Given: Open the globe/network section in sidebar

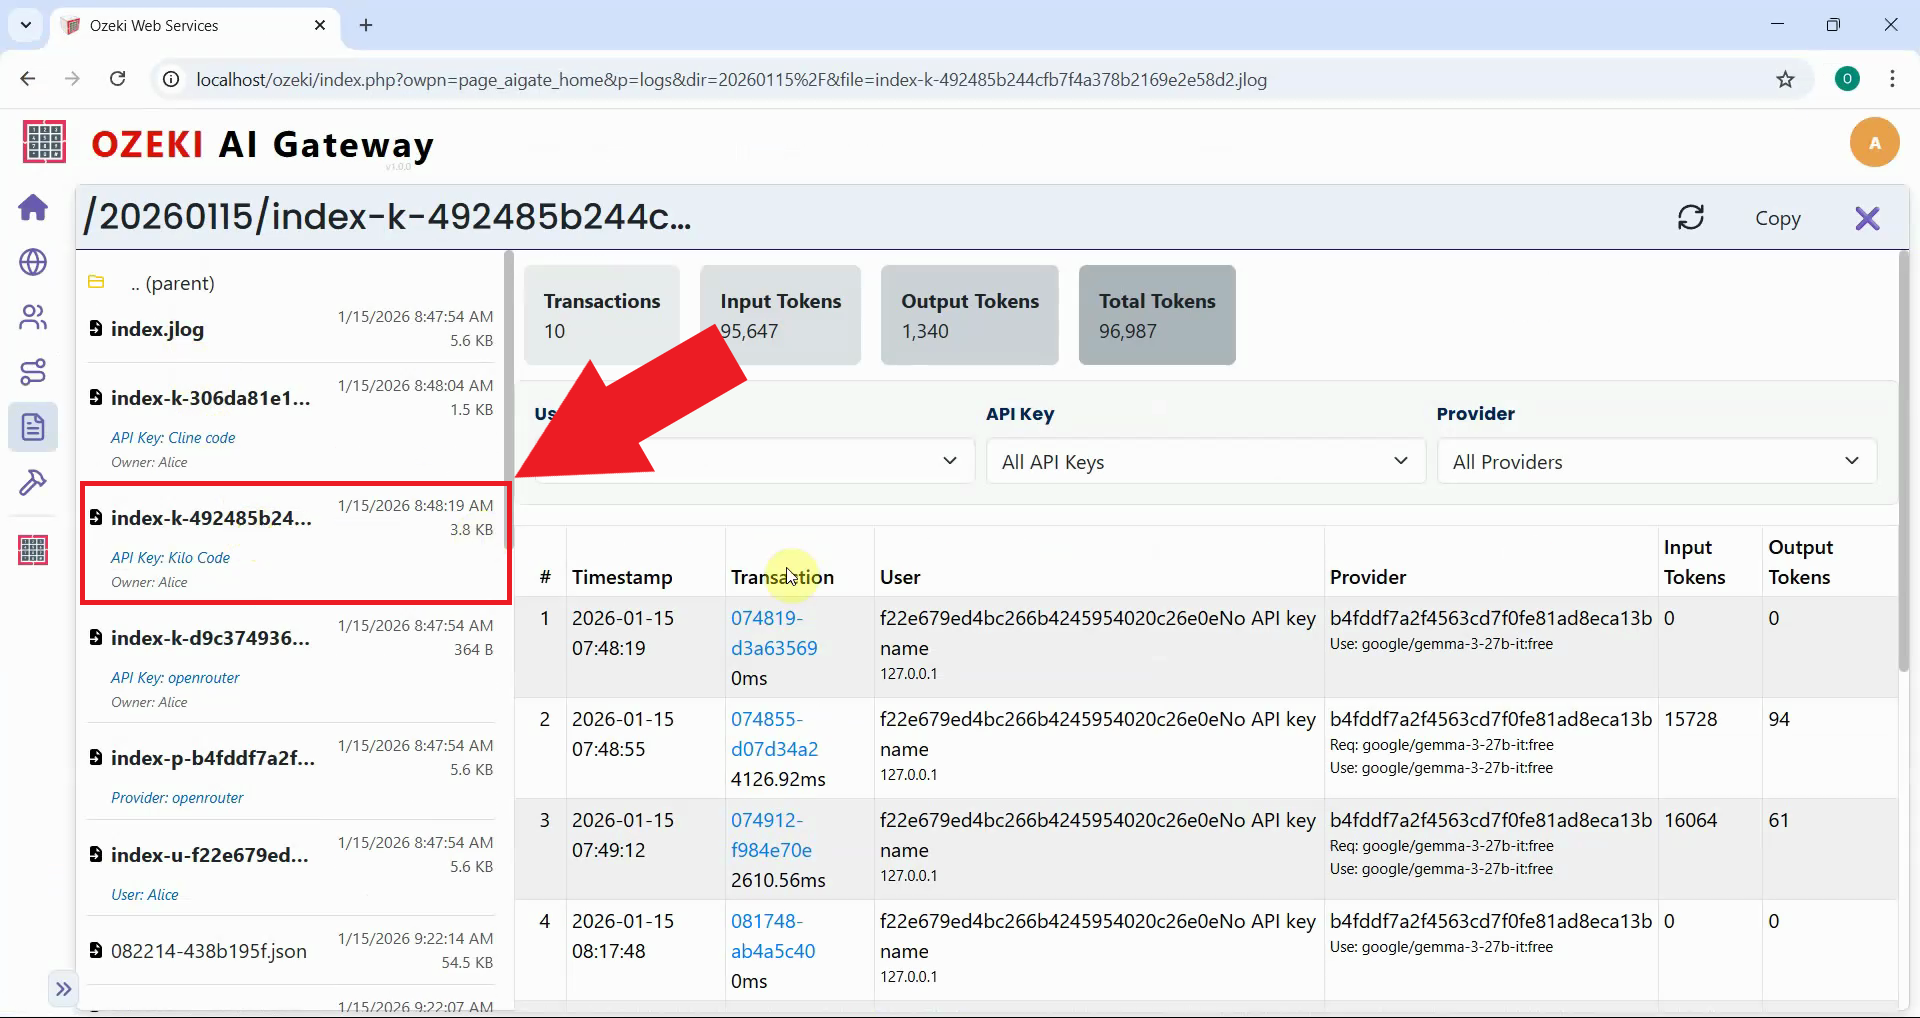Looking at the screenshot, I should [33, 263].
